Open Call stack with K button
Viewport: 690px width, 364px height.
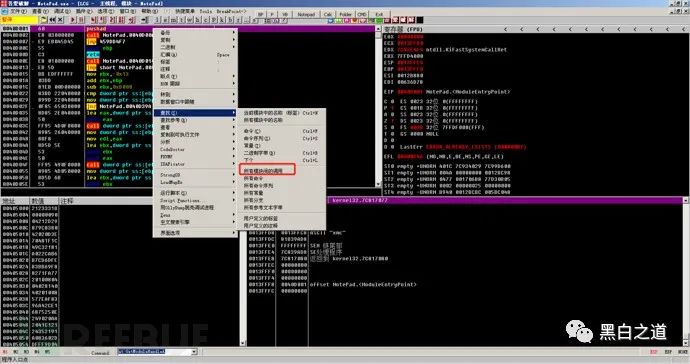(x=221, y=20)
